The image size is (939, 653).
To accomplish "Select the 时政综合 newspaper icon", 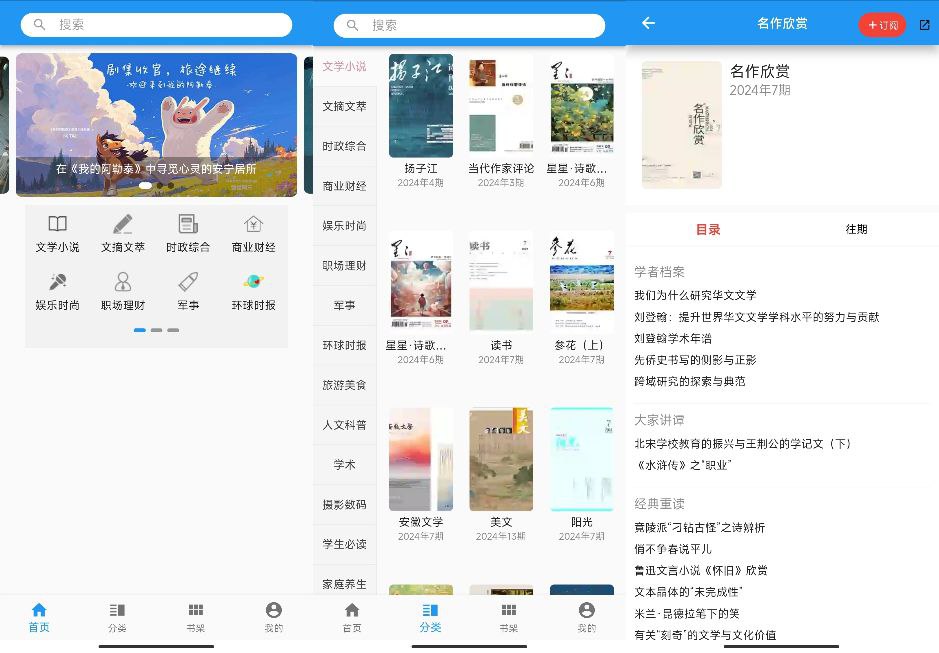I will coord(188,224).
